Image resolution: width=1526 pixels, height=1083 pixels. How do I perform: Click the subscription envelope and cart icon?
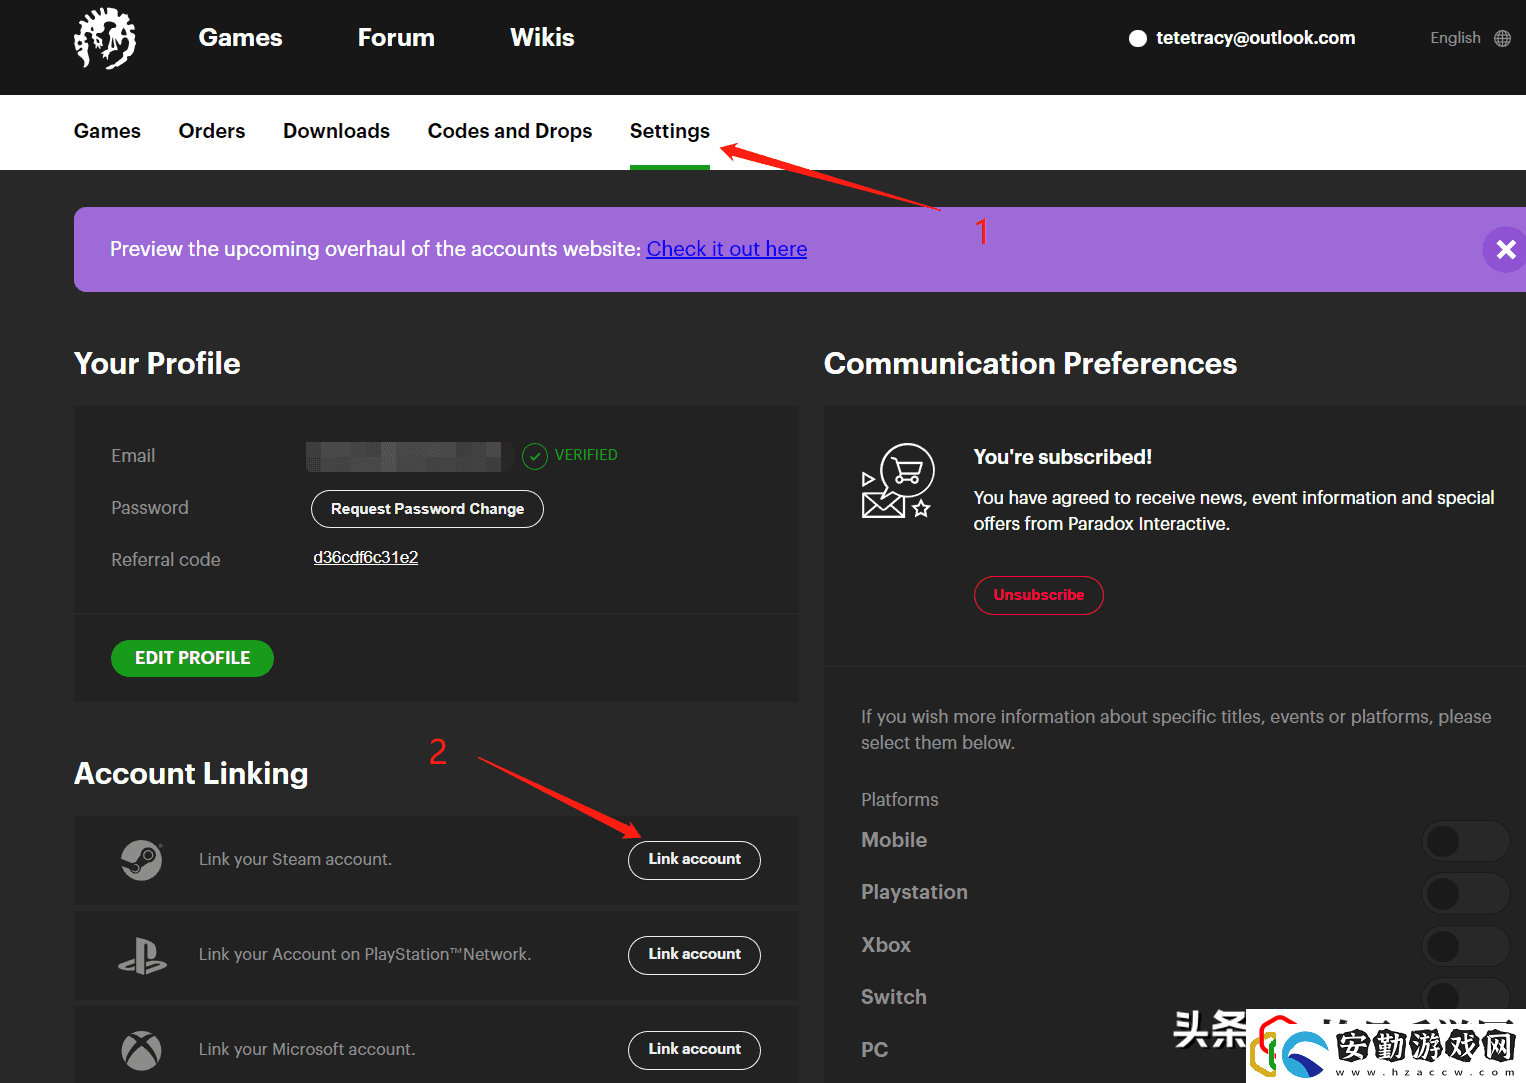coord(898,481)
